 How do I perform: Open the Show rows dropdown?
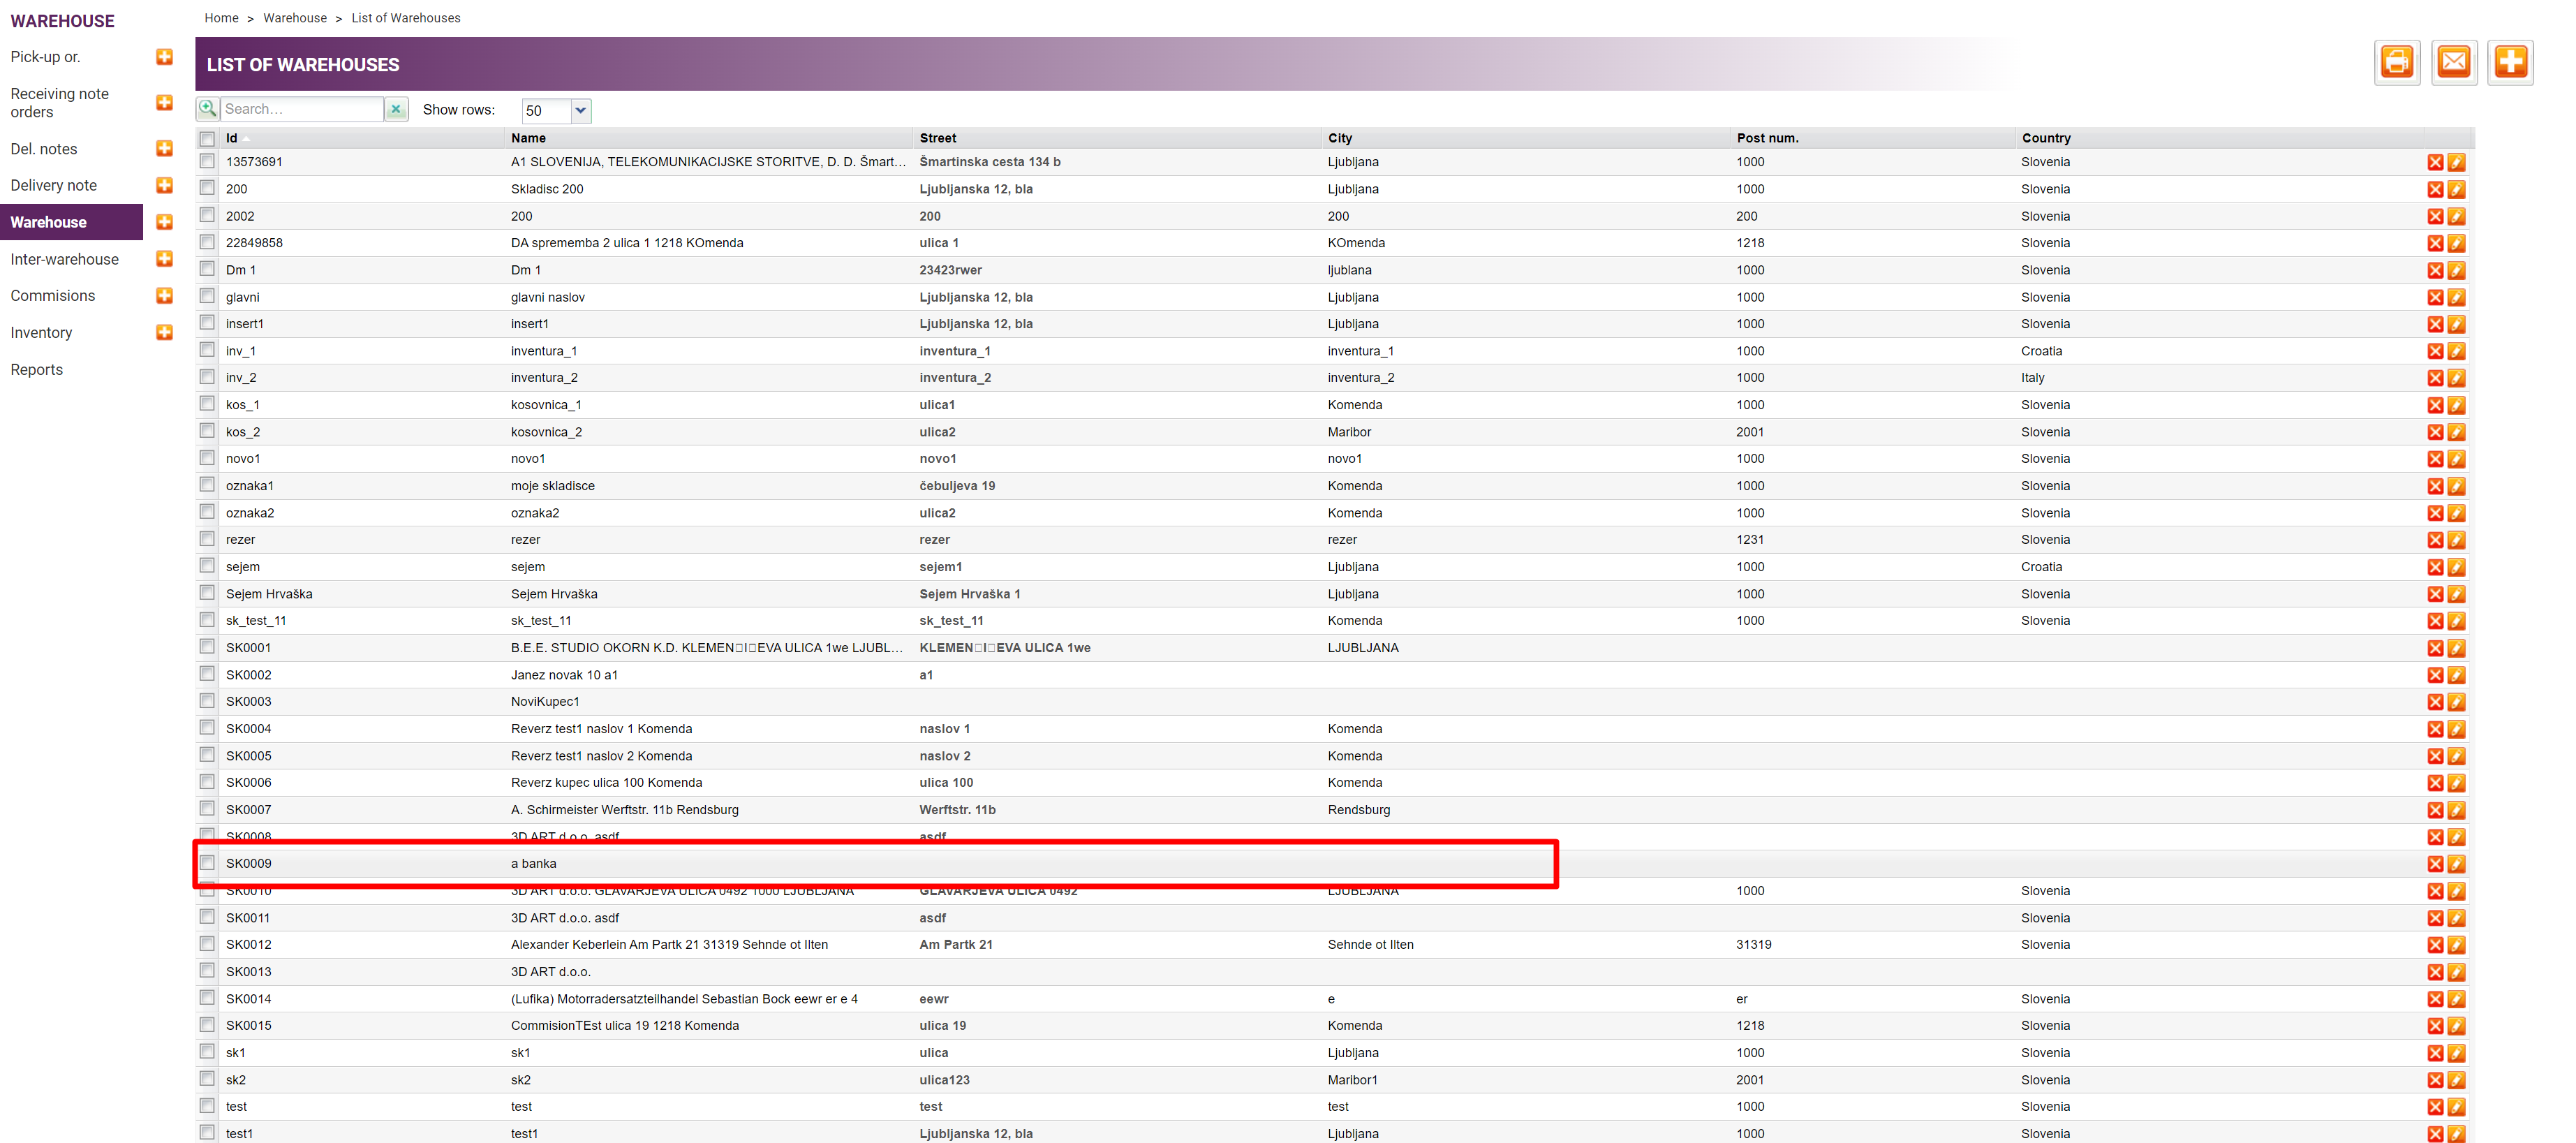(x=580, y=110)
